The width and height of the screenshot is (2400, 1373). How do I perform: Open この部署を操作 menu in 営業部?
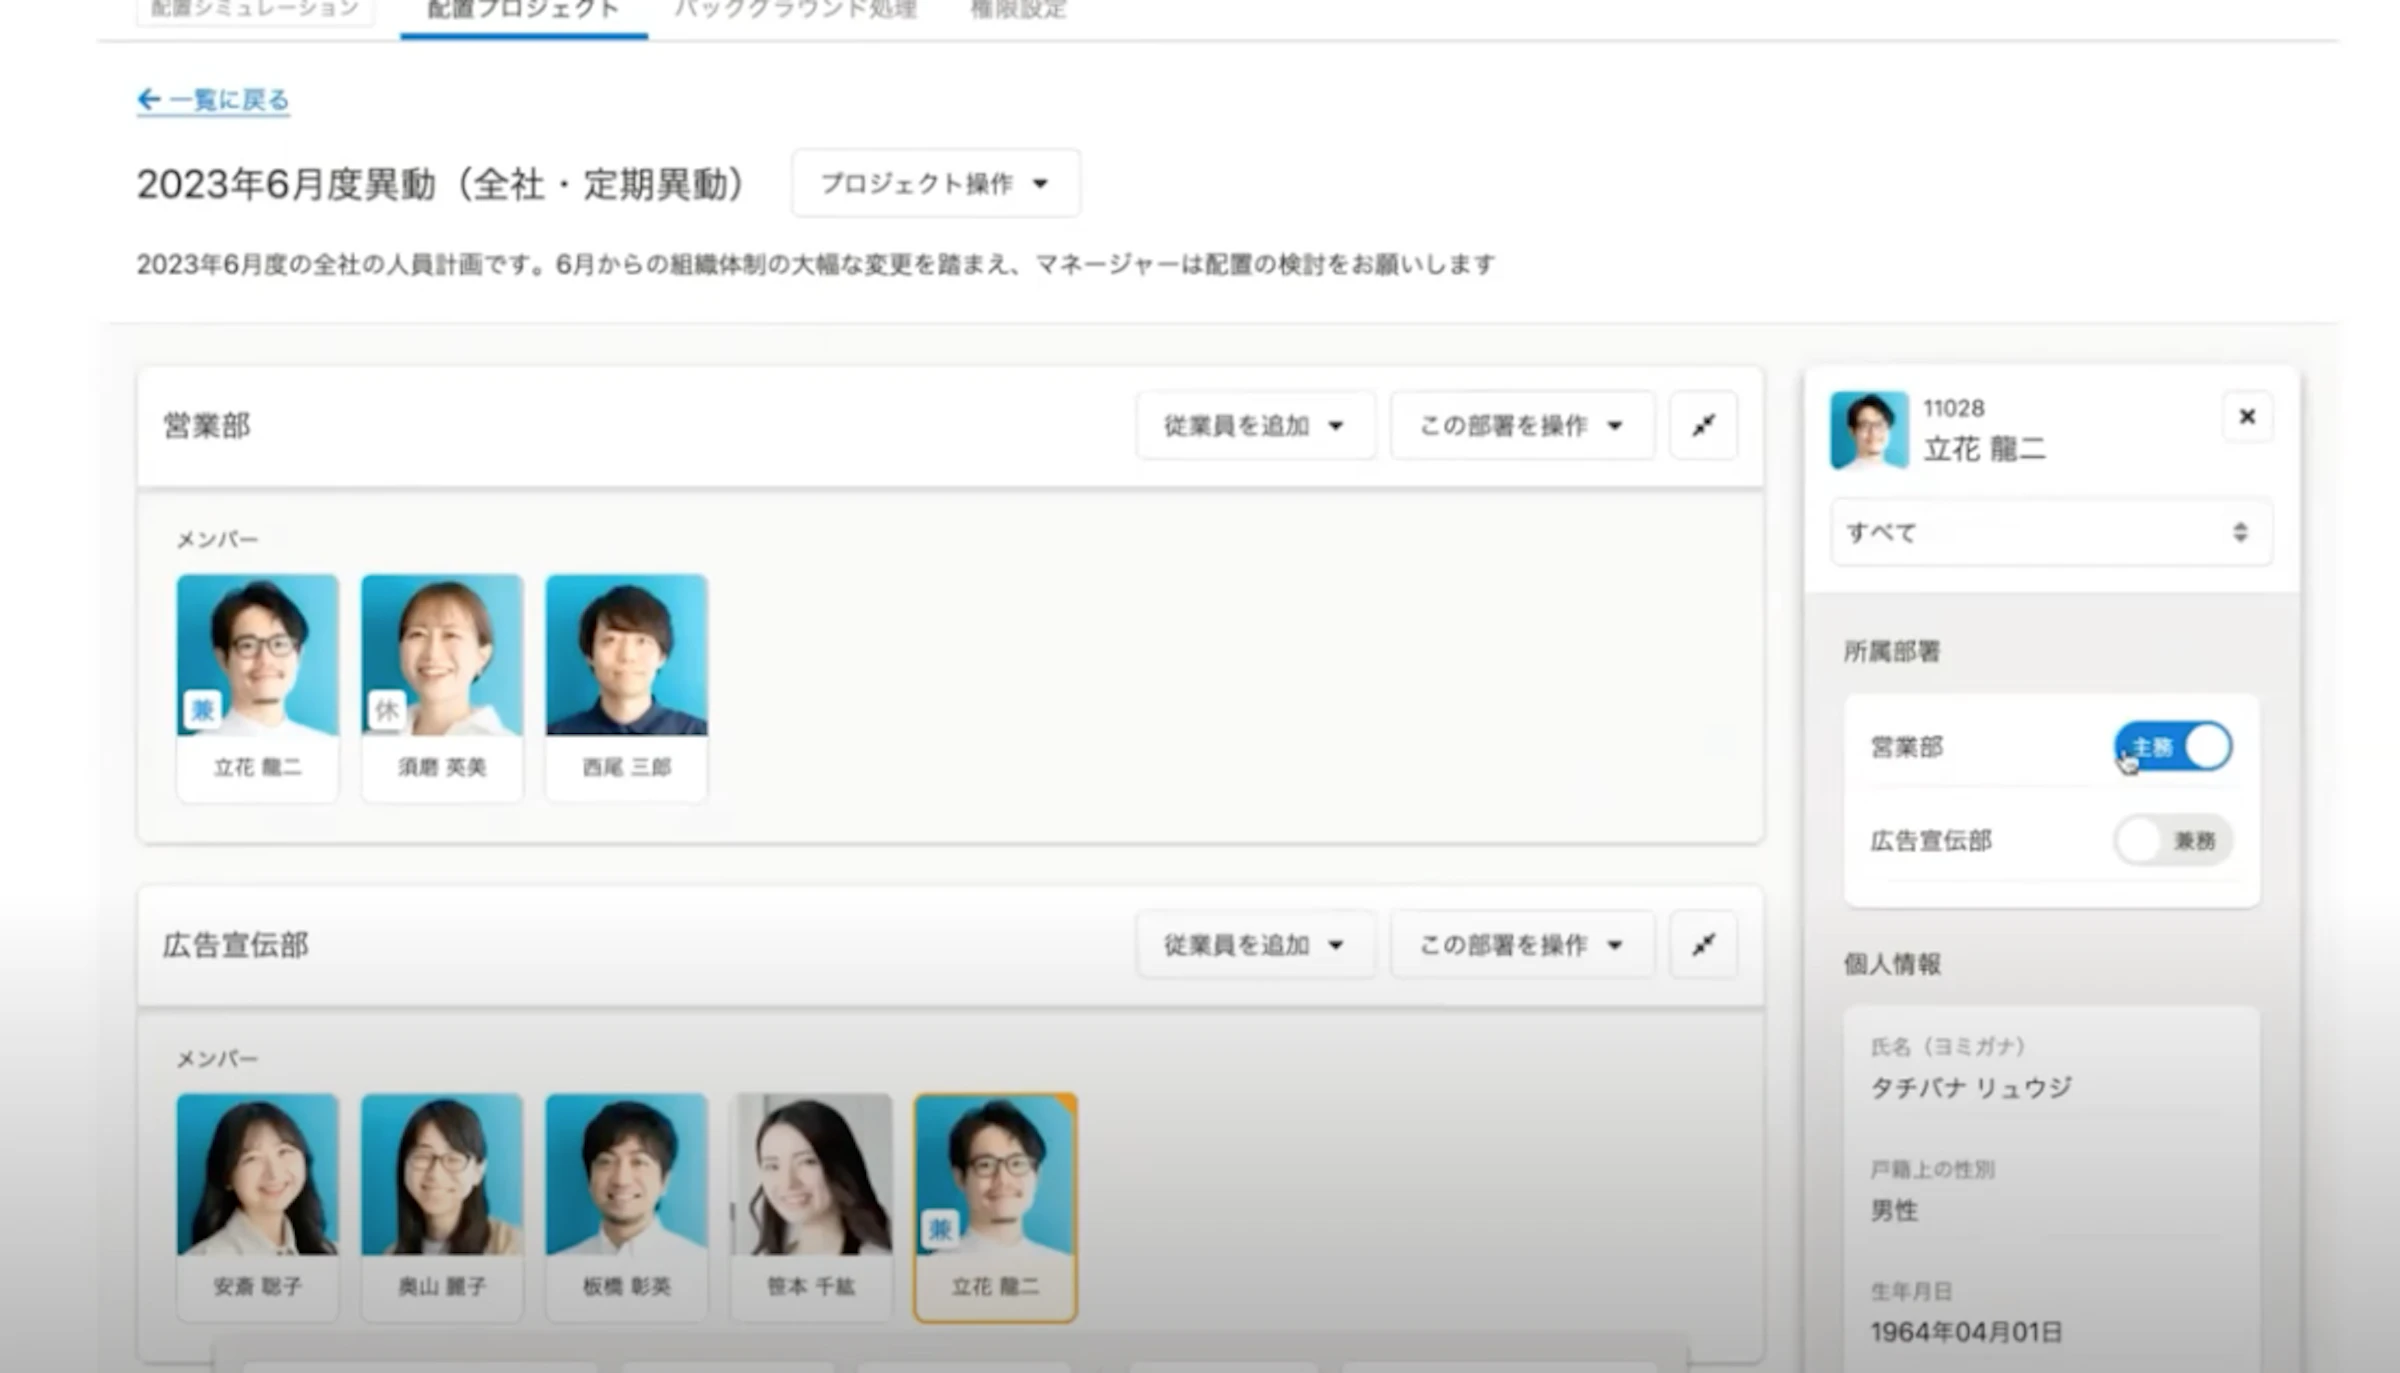click(1522, 425)
